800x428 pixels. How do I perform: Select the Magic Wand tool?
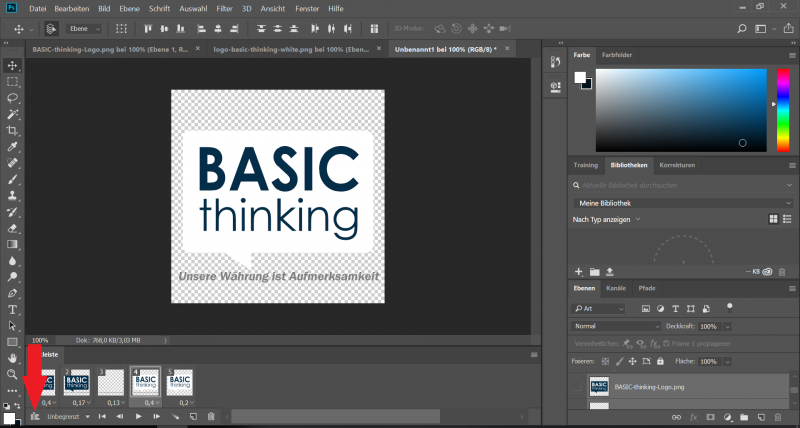click(x=13, y=114)
